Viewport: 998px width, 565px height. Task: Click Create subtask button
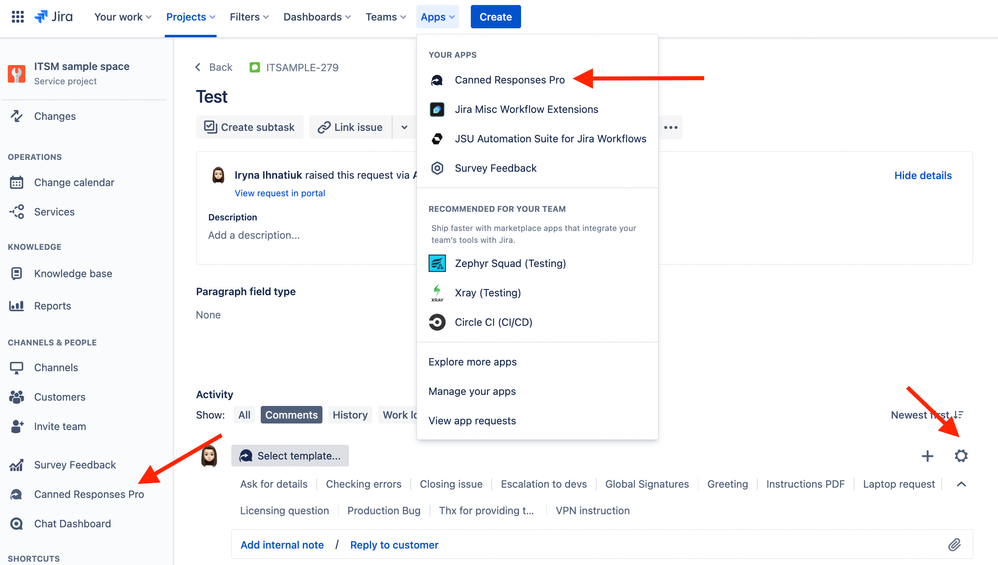click(x=250, y=127)
